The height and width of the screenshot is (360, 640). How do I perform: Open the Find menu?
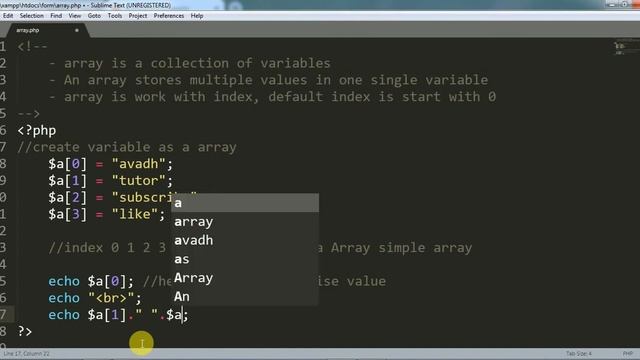pos(56,16)
